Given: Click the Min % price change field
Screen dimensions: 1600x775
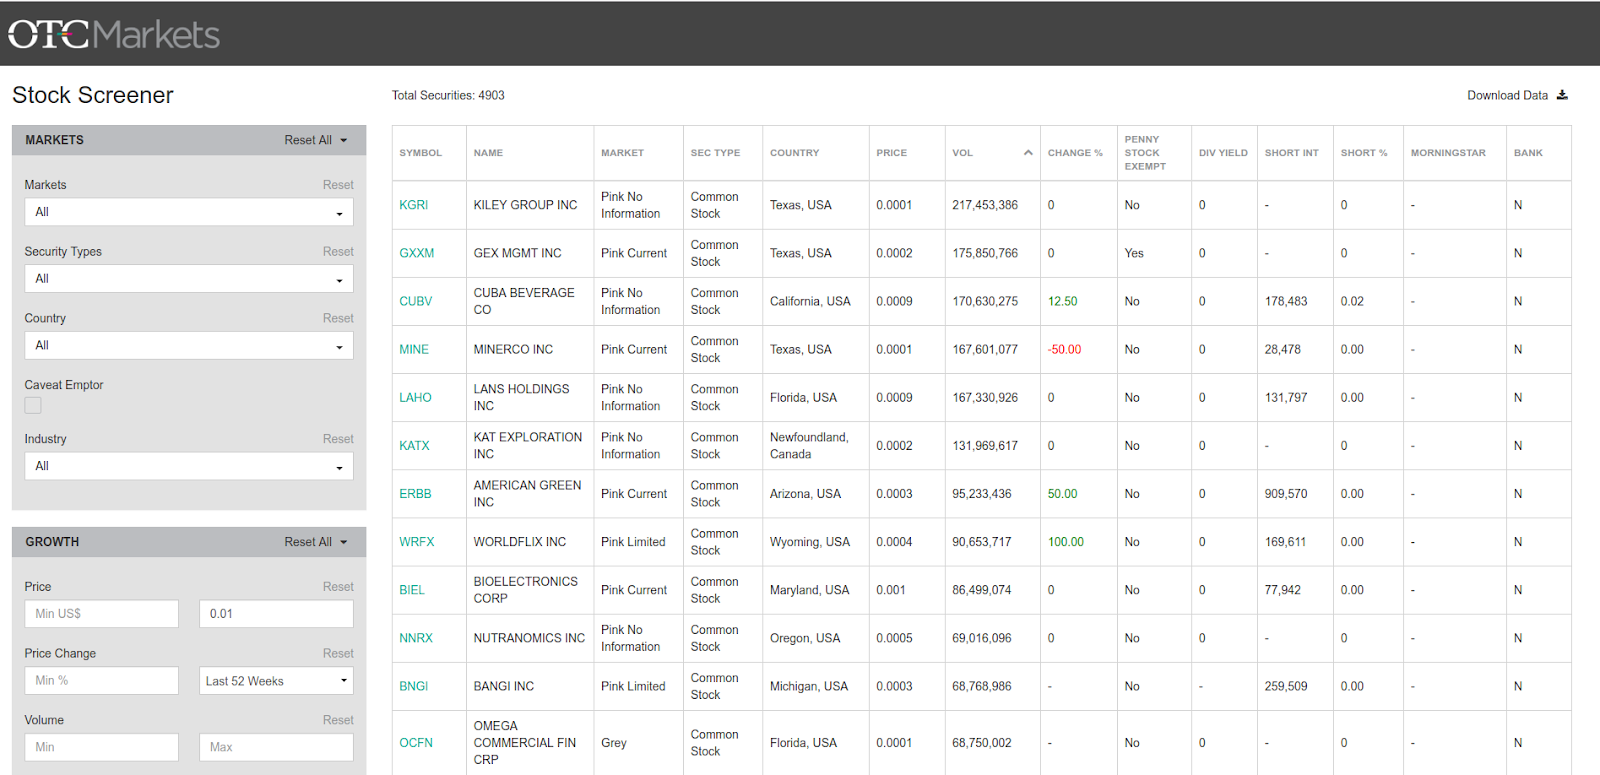Looking at the screenshot, I should click(x=101, y=681).
